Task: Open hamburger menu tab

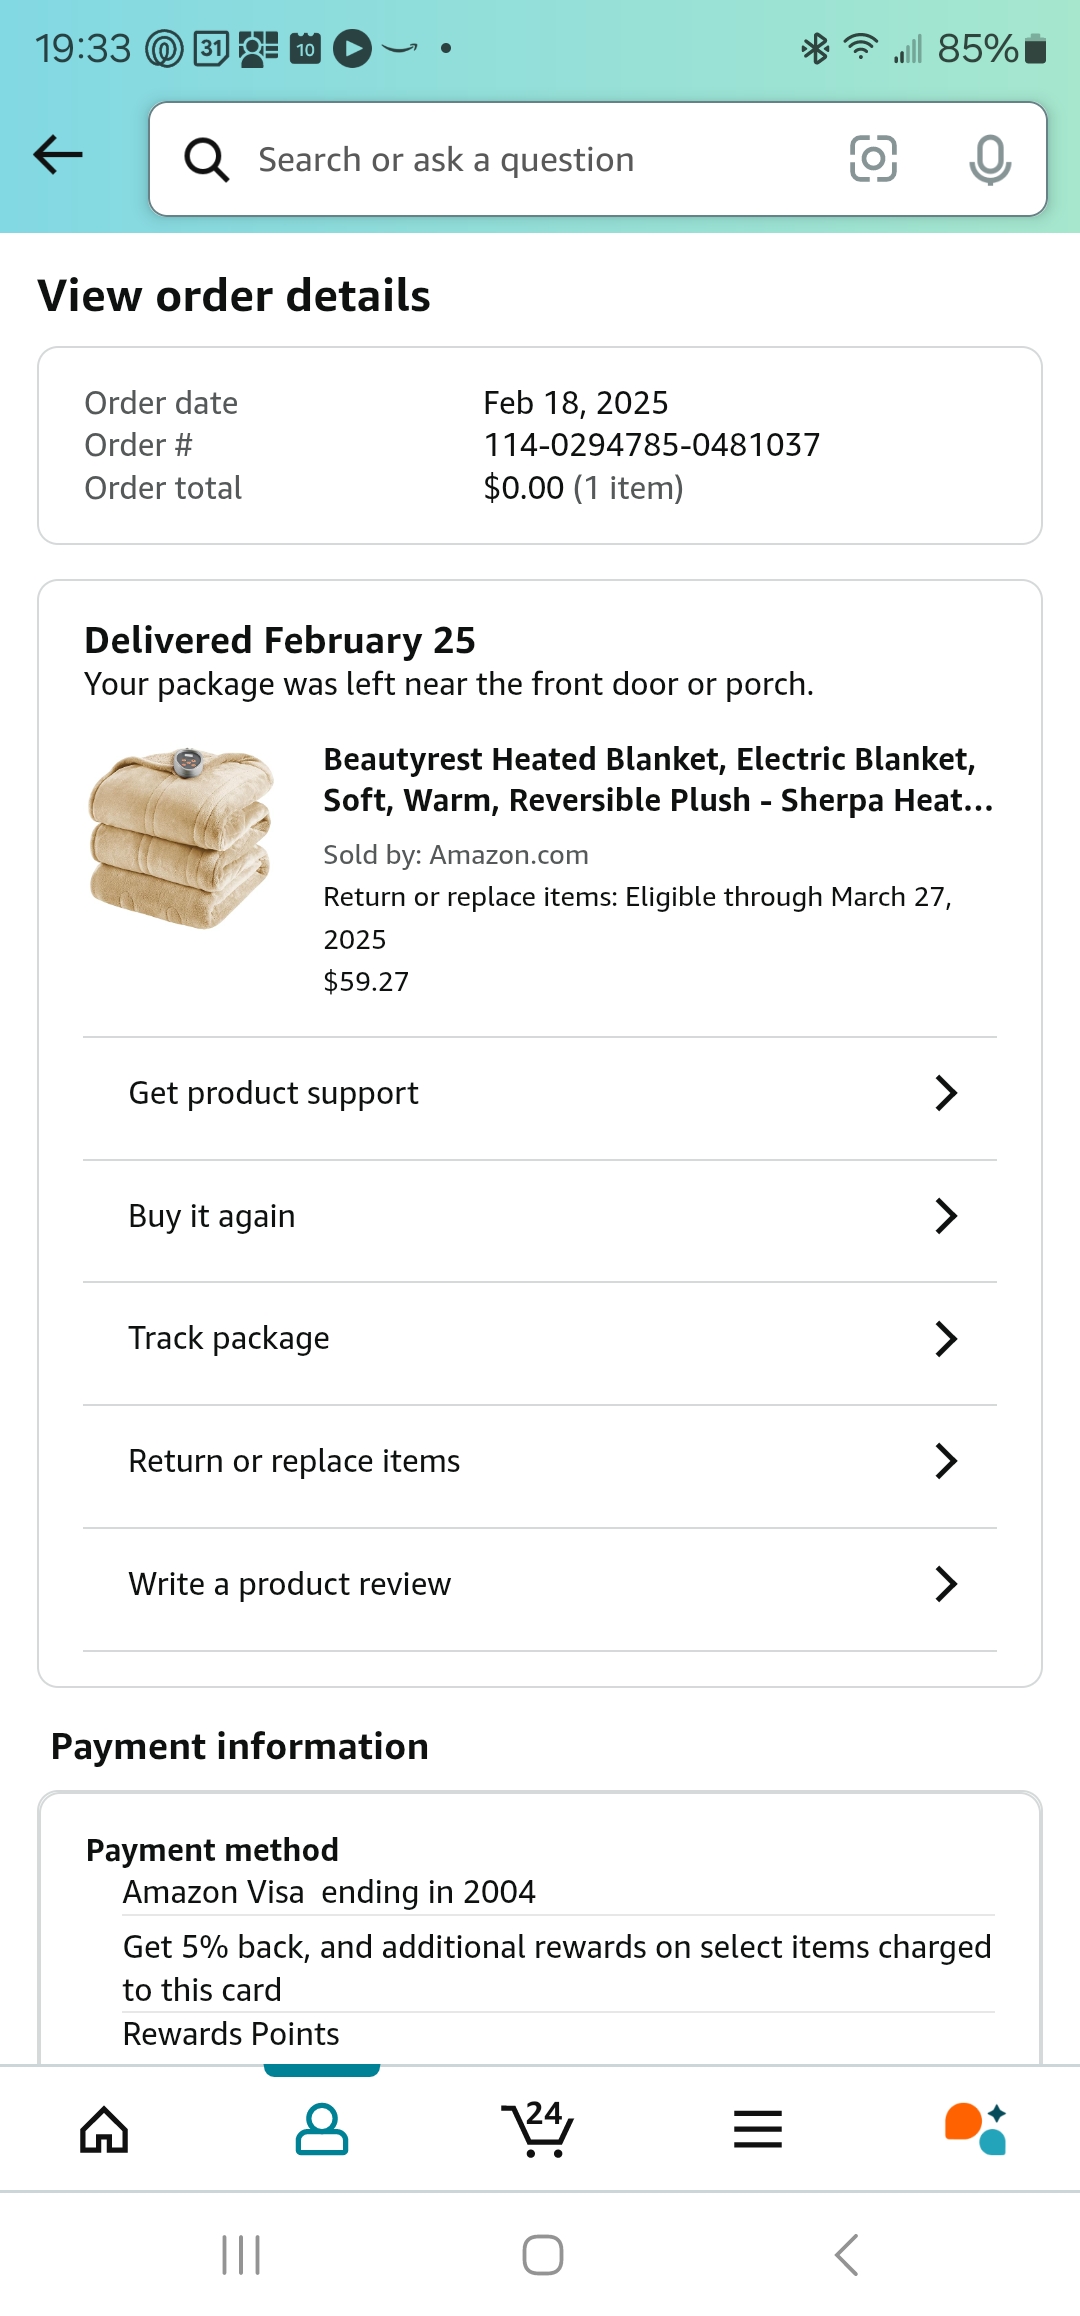Action: pyautogui.click(x=758, y=2129)
